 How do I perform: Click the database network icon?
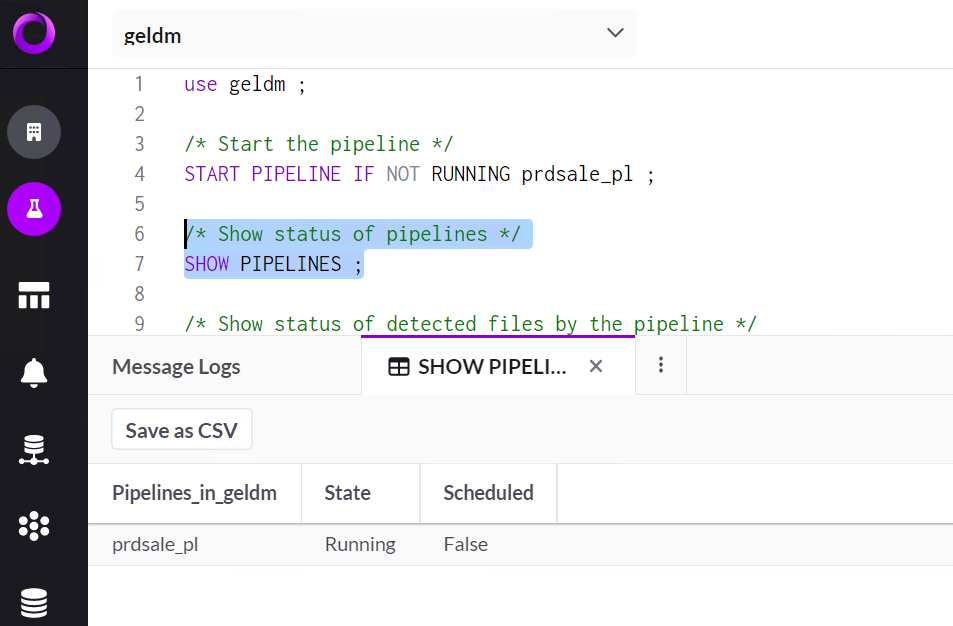point(34,451)
